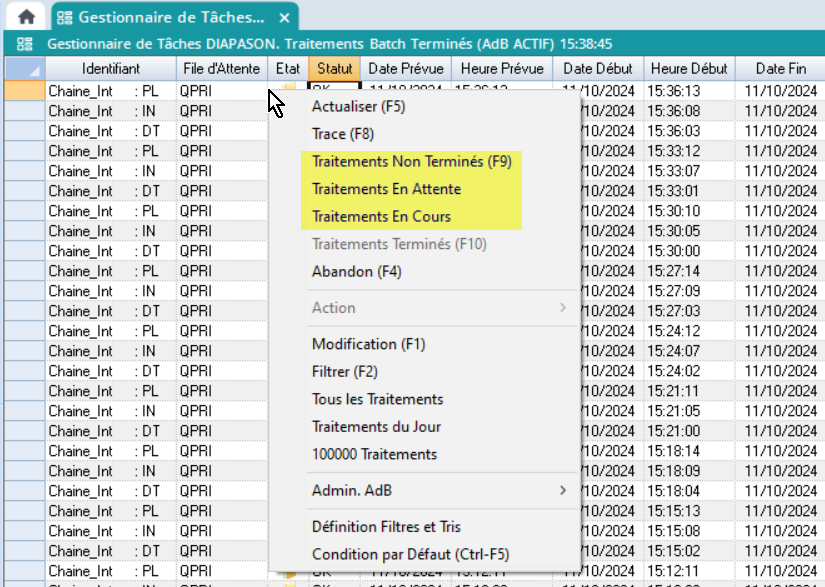Show Tous les Traitements
The image size is (825, 587).
[x=377, y=399]
